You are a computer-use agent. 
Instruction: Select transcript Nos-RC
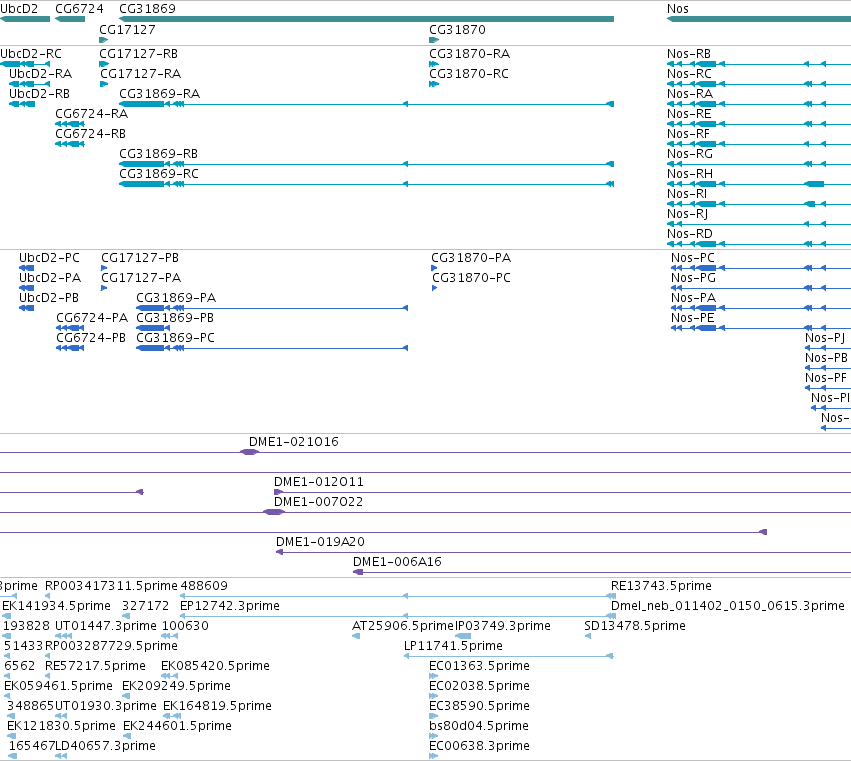(689, 74)
